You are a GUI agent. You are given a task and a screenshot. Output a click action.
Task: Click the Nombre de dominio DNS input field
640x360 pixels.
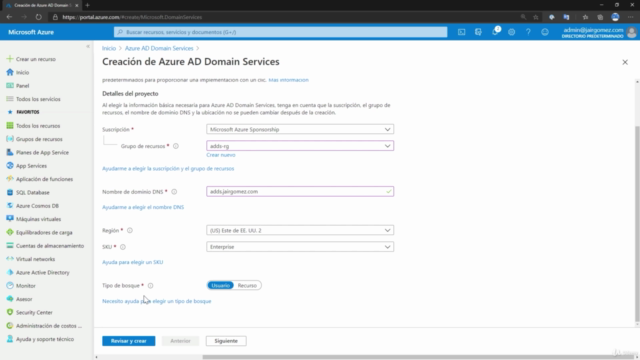tap(300, 191)
